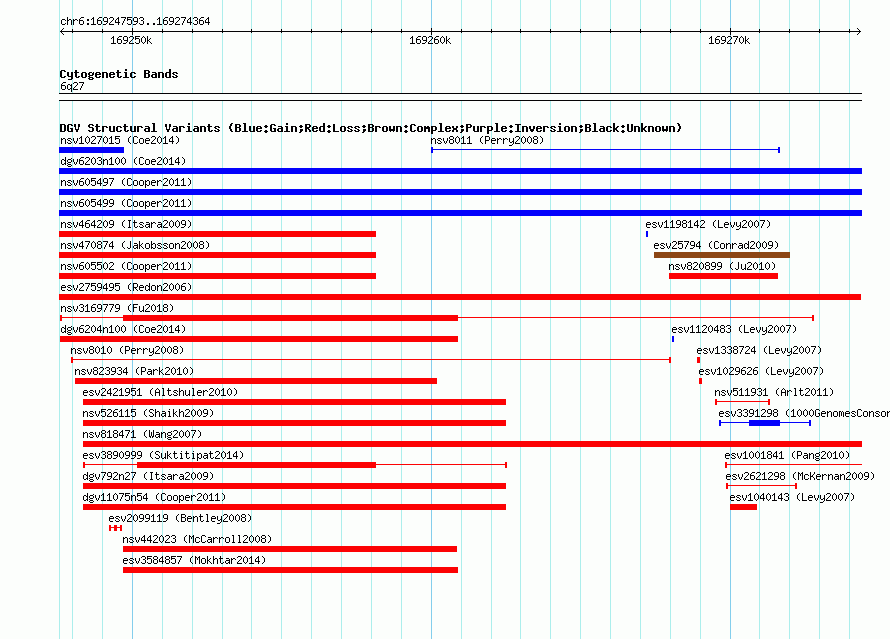
Task: Click the red nsv823934 loss bar
Action: coord(256,381)
